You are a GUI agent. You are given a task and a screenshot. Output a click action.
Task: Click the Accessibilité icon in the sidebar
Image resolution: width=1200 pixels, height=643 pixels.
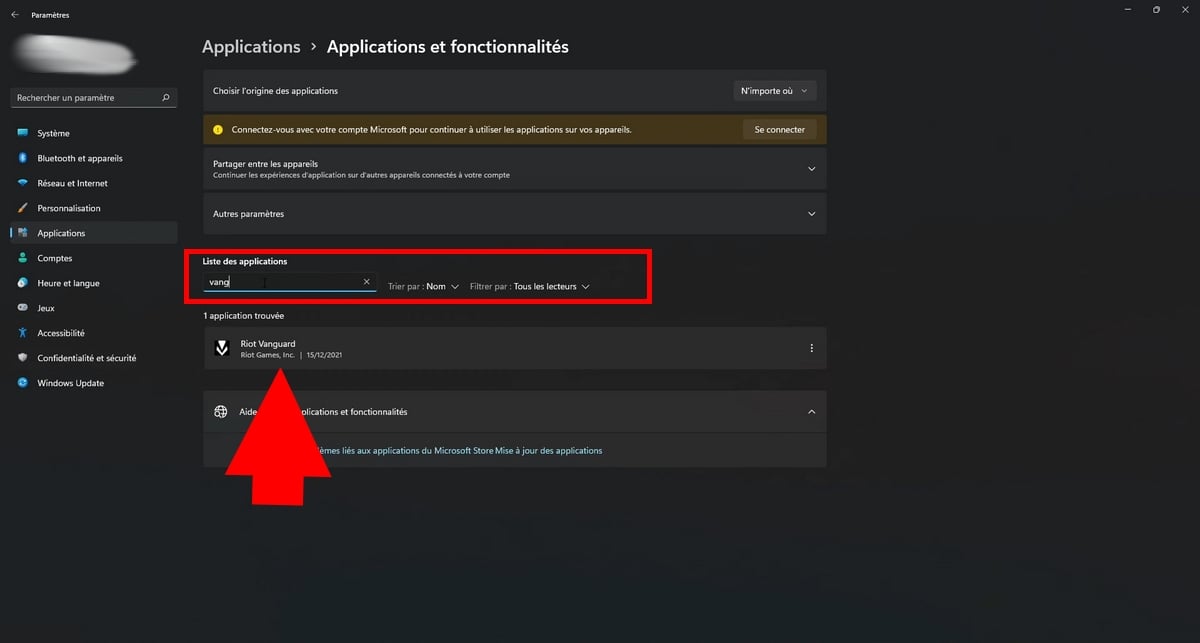tap(23, 333)
